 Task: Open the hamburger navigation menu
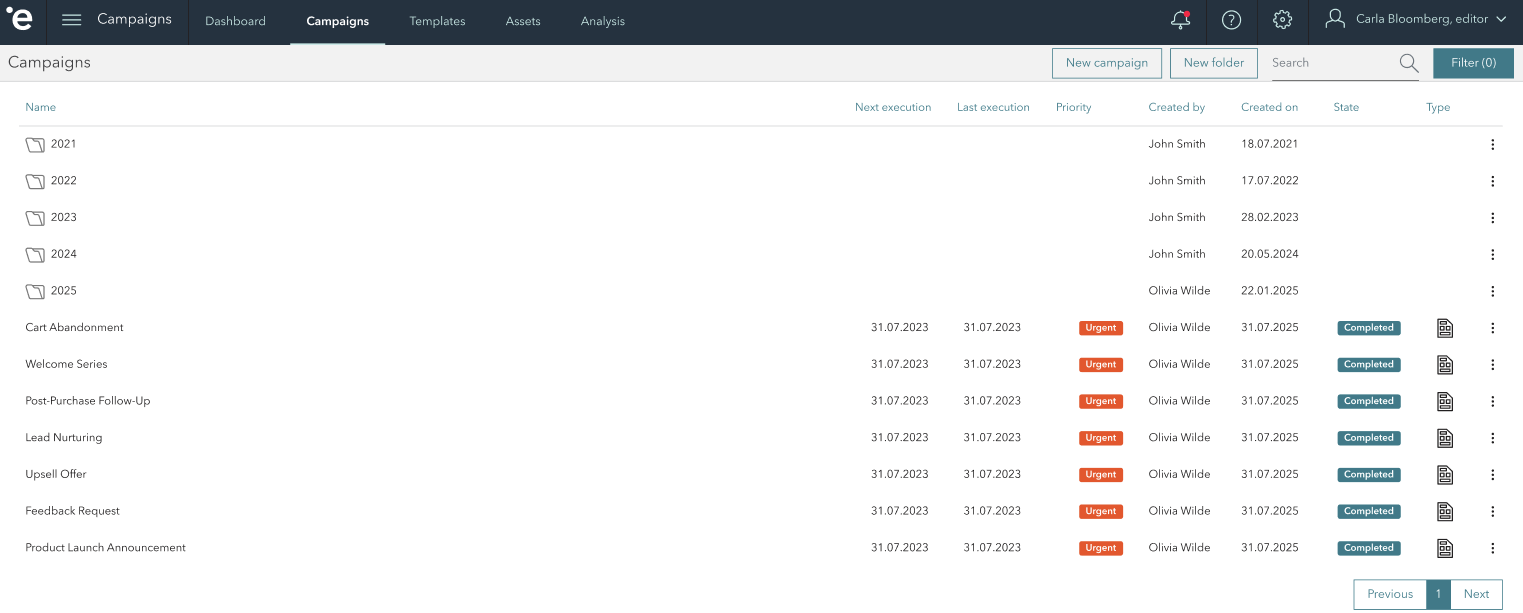coord(72,20)
